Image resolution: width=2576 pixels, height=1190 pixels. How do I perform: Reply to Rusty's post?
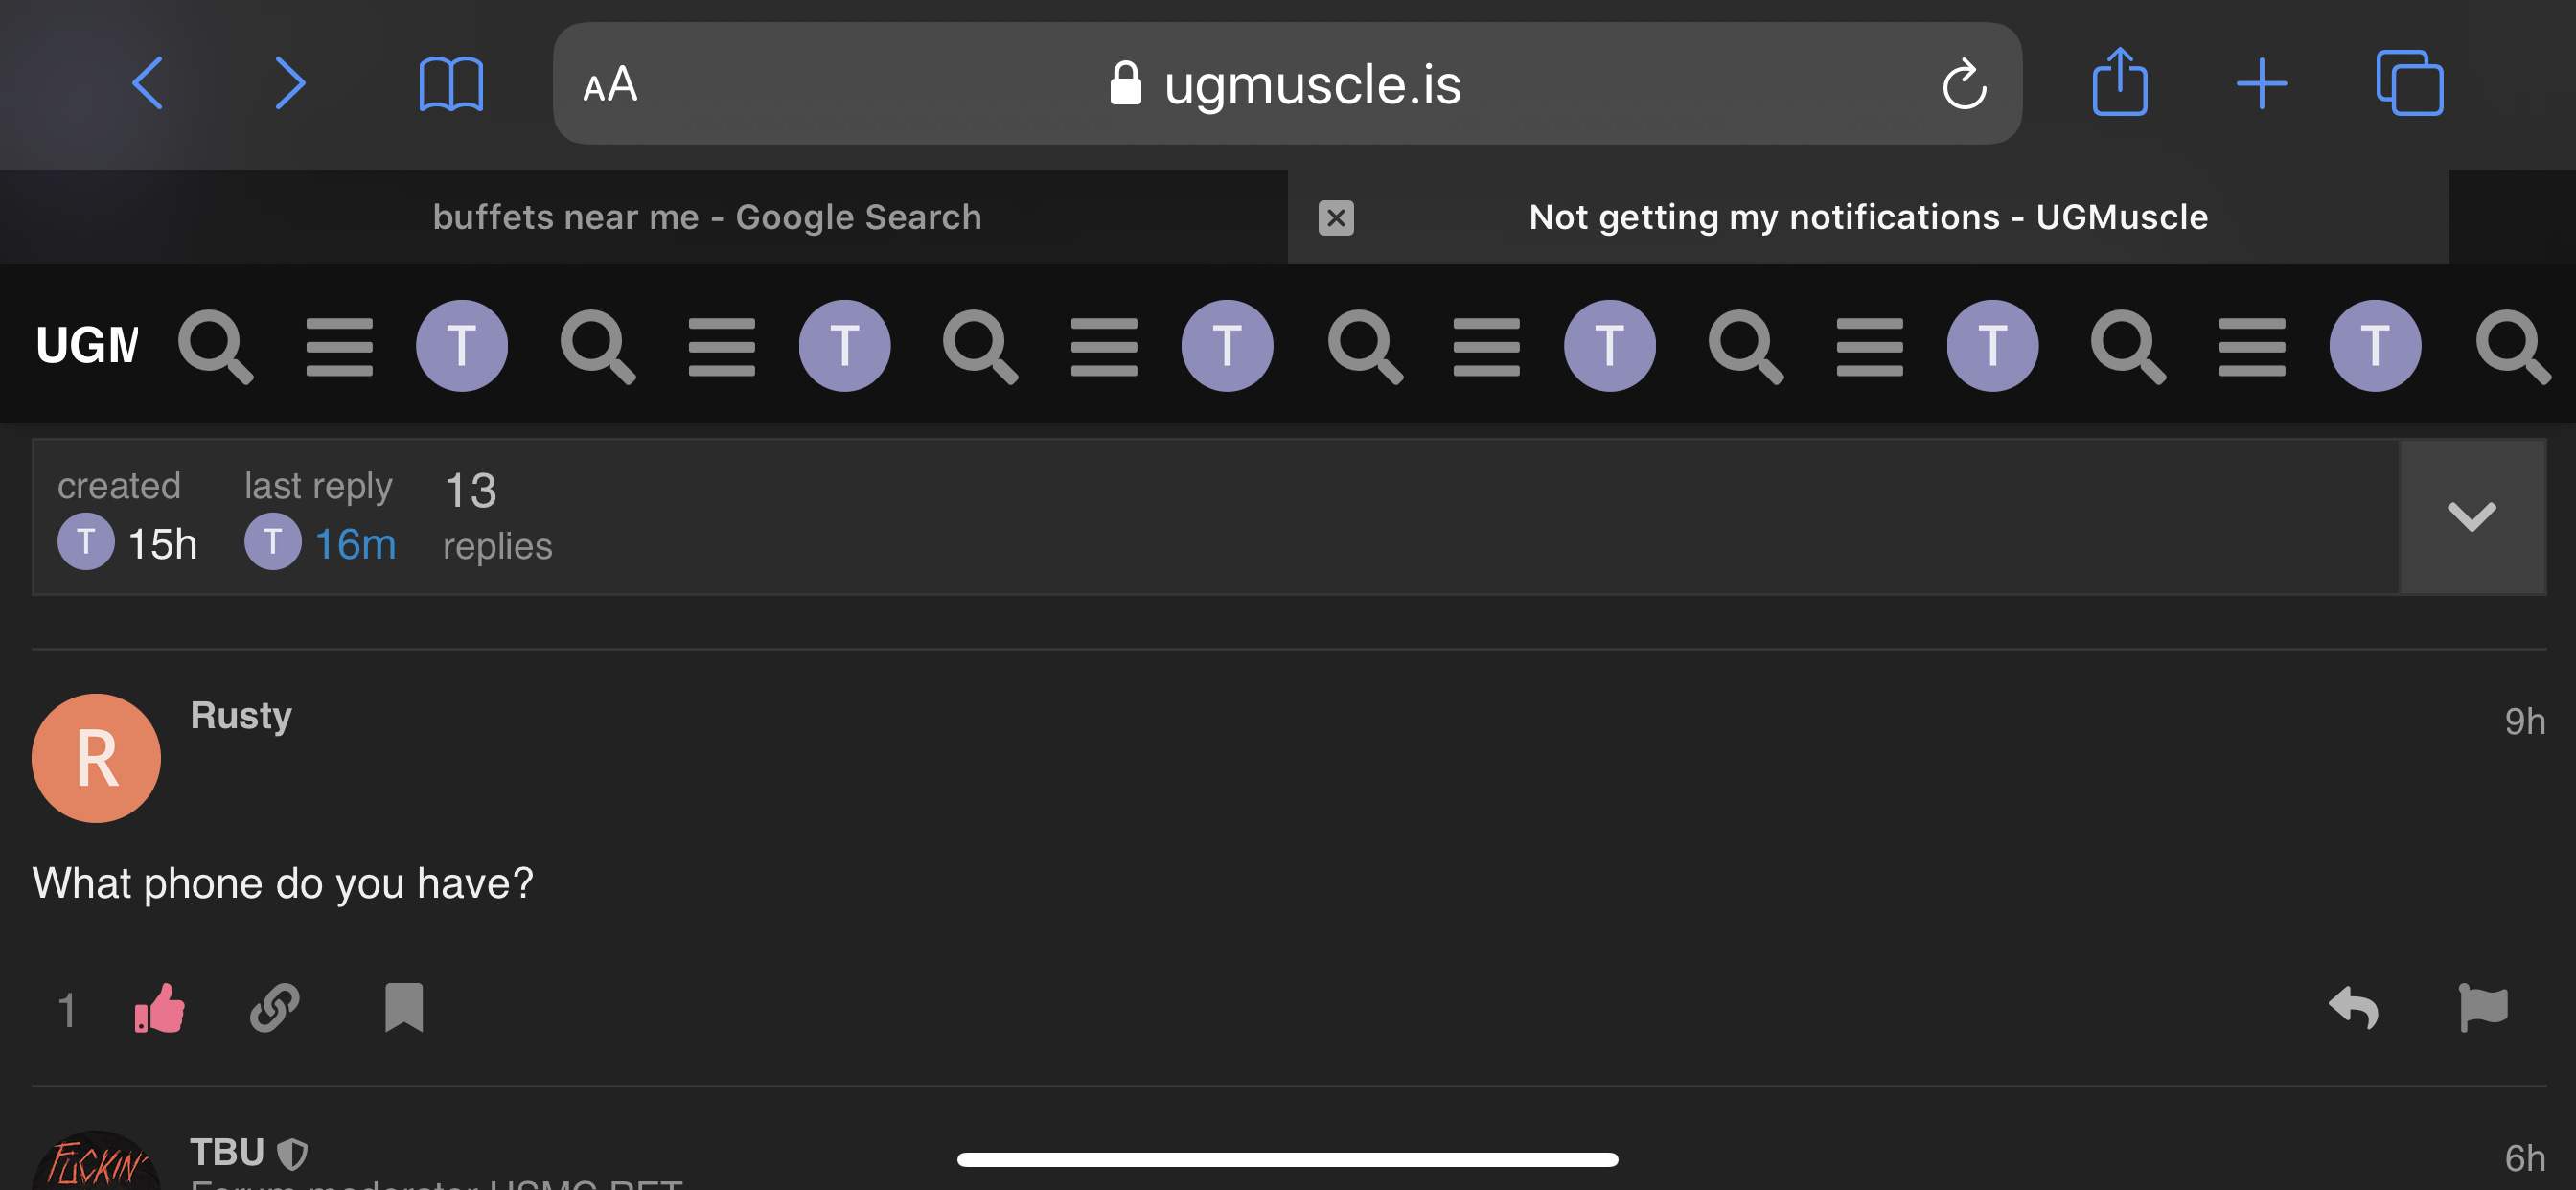click(x=2353, y=1008)
